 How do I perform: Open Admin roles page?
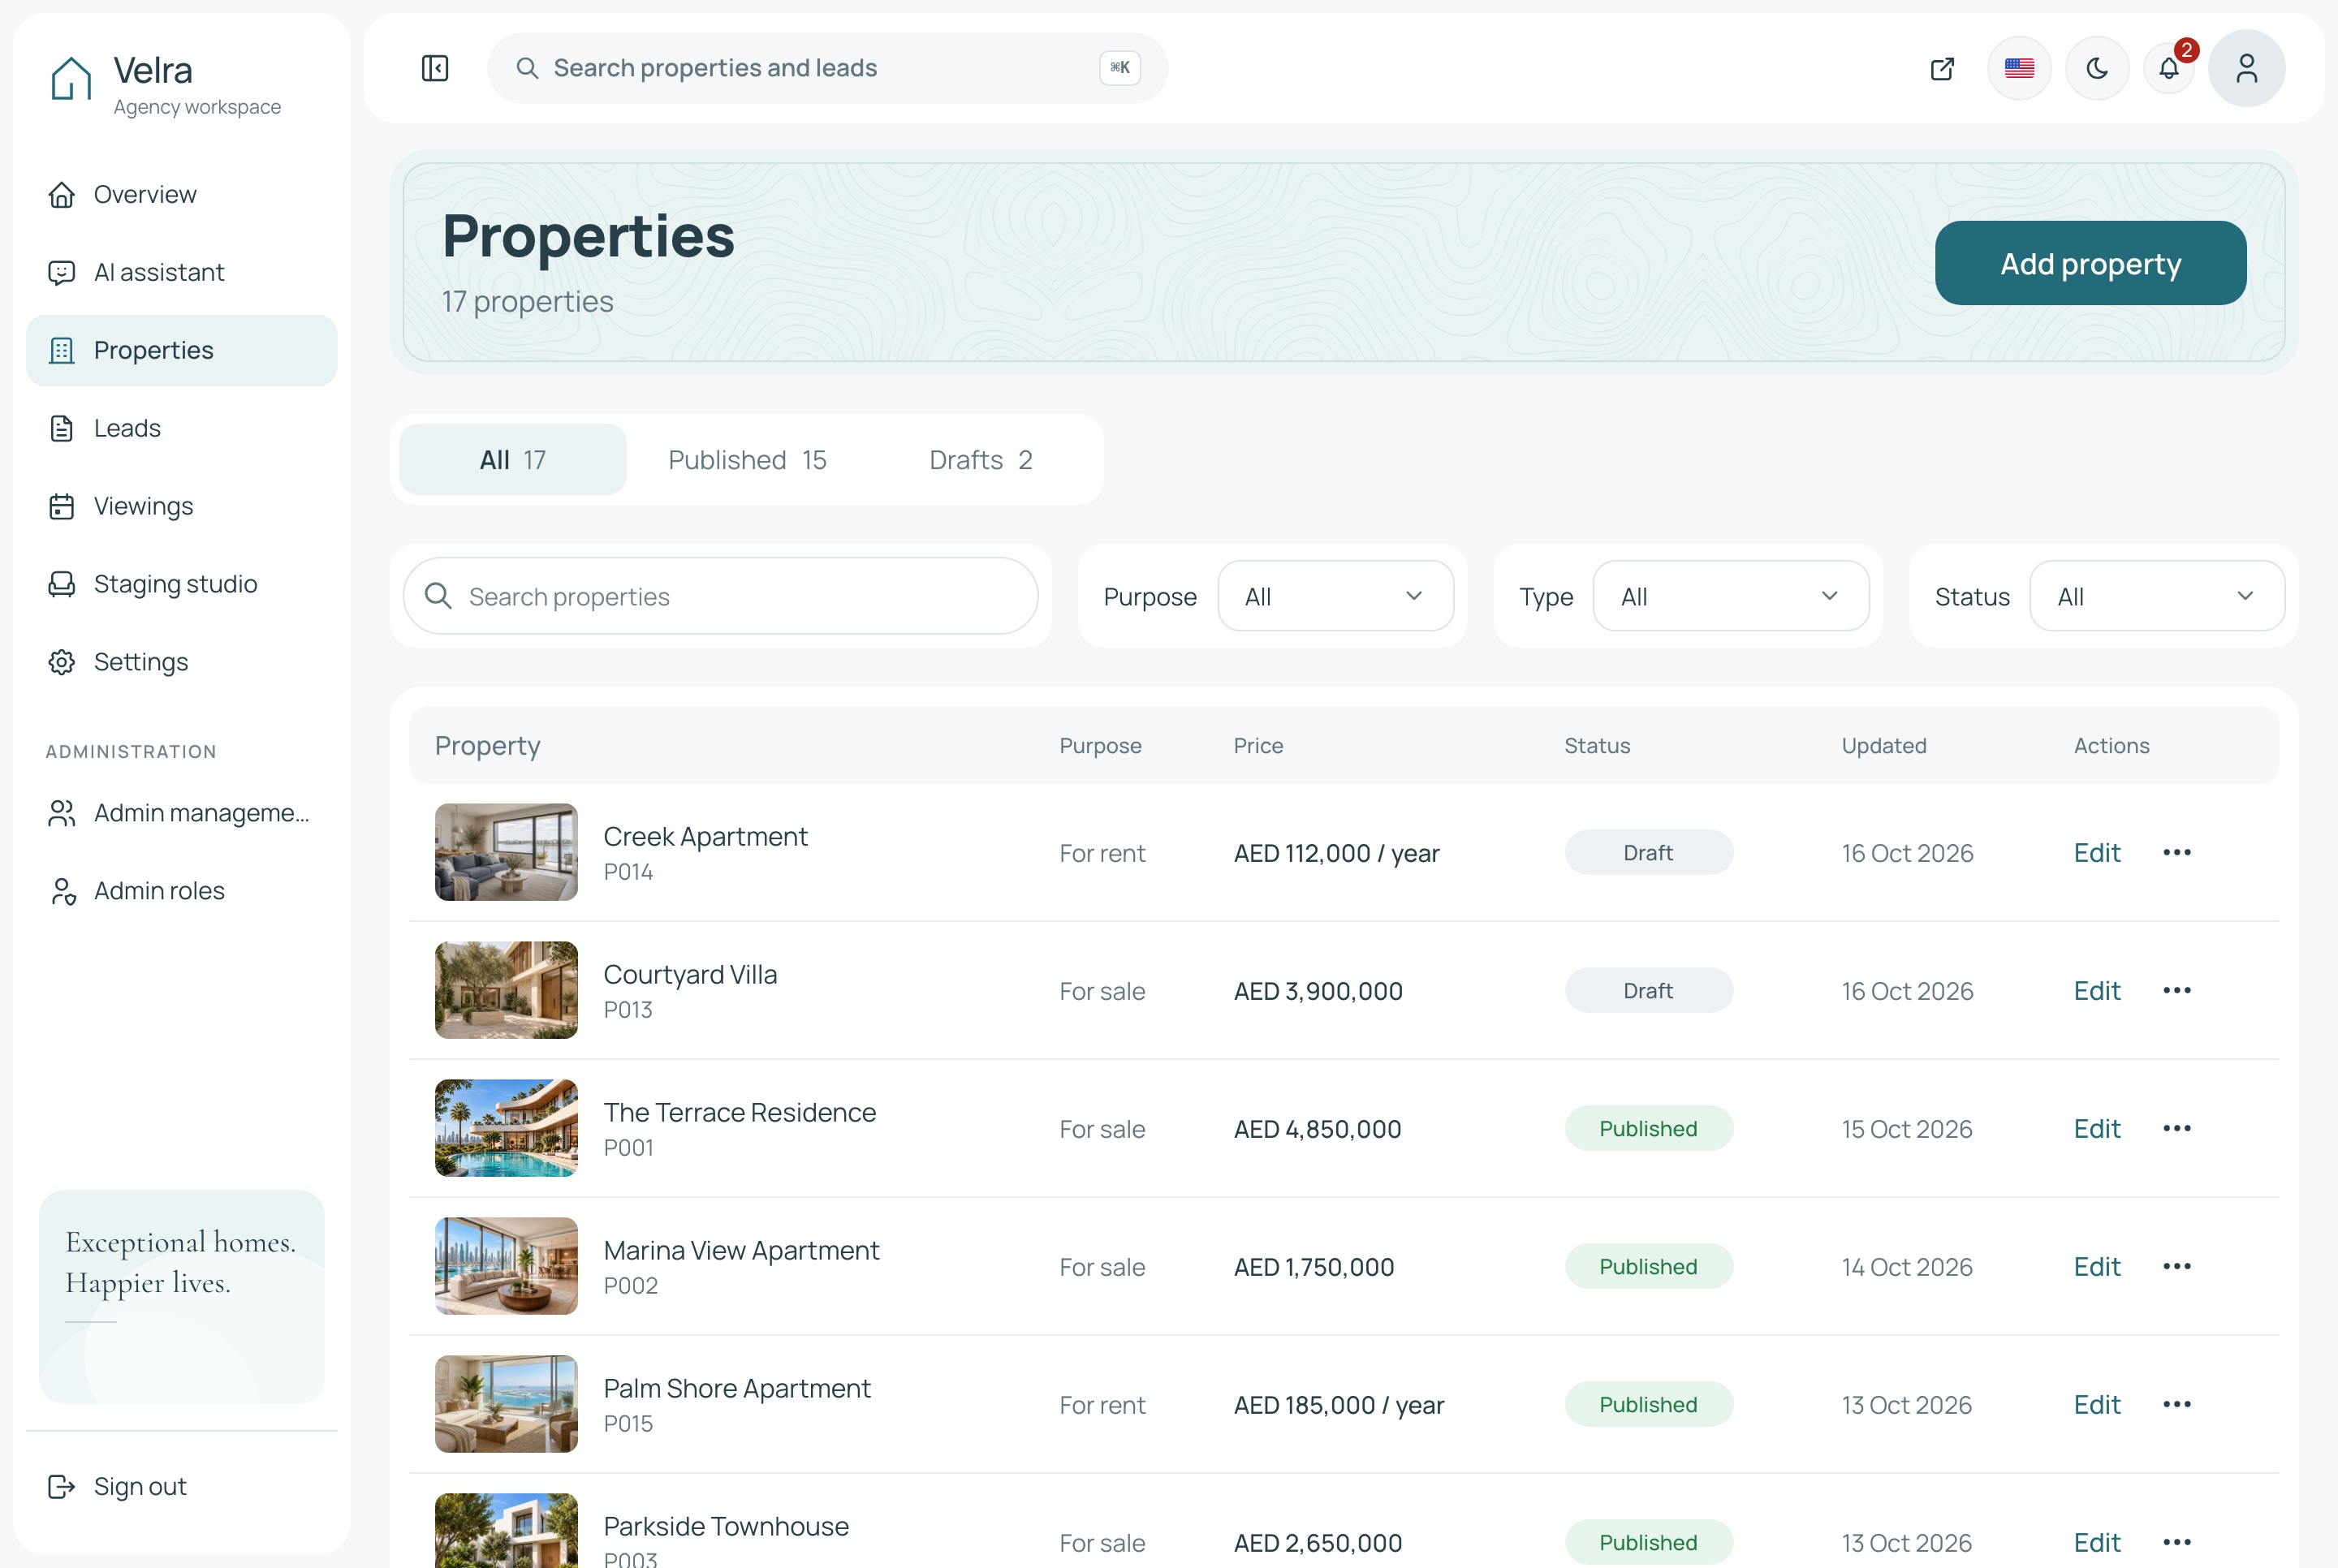pyautogui.click(x=182, y=891)
